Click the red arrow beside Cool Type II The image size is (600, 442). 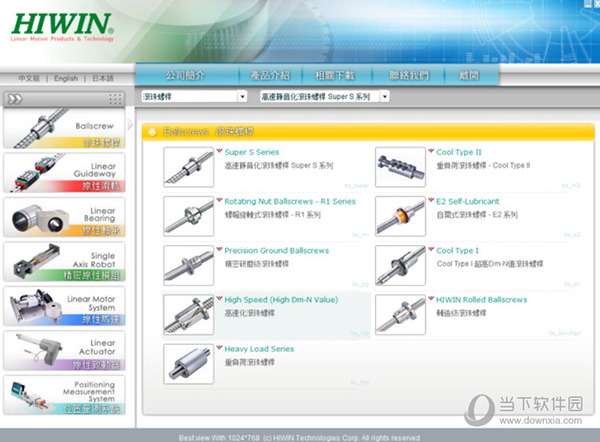(x=431, y=151)
